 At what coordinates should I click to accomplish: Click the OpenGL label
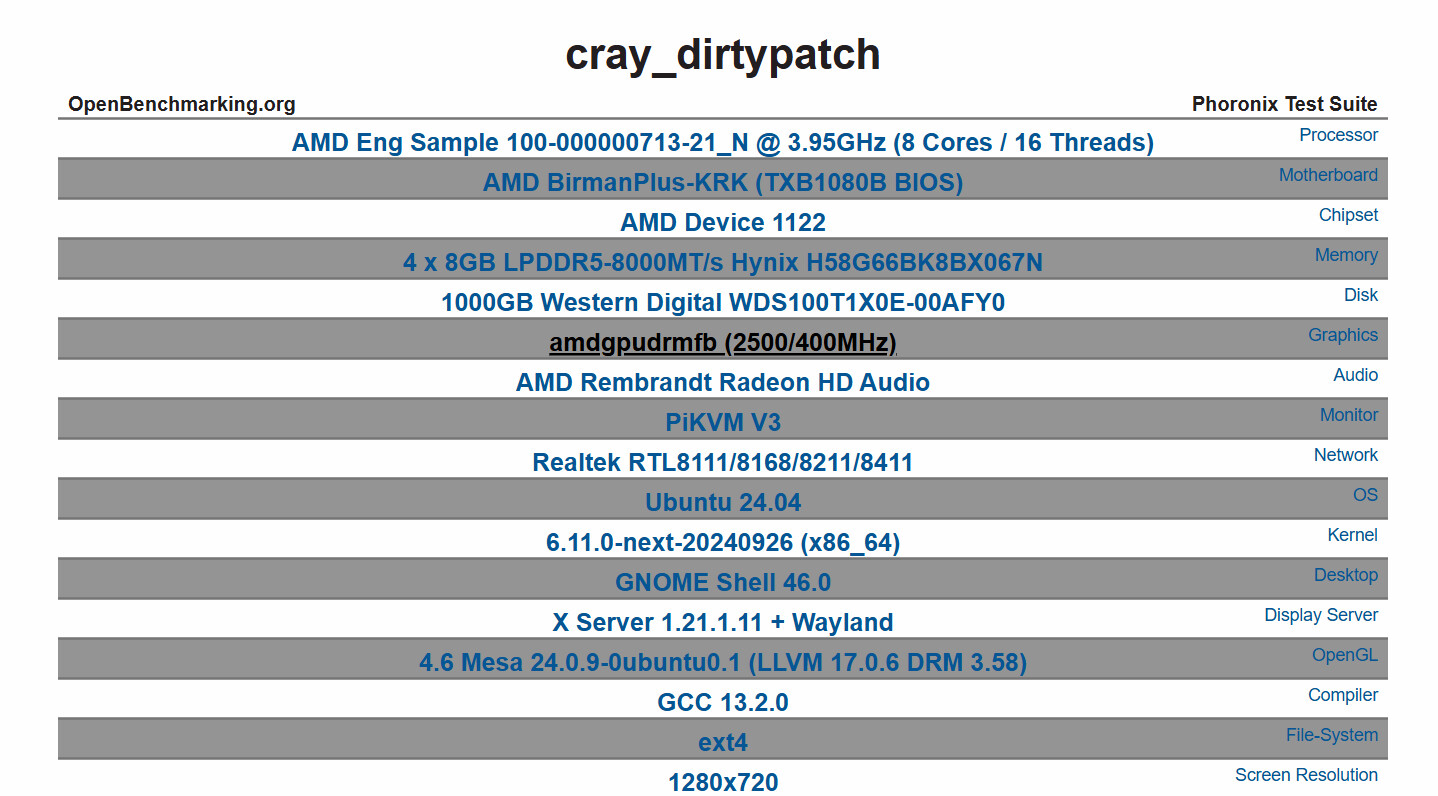(x=1345, y=655)
